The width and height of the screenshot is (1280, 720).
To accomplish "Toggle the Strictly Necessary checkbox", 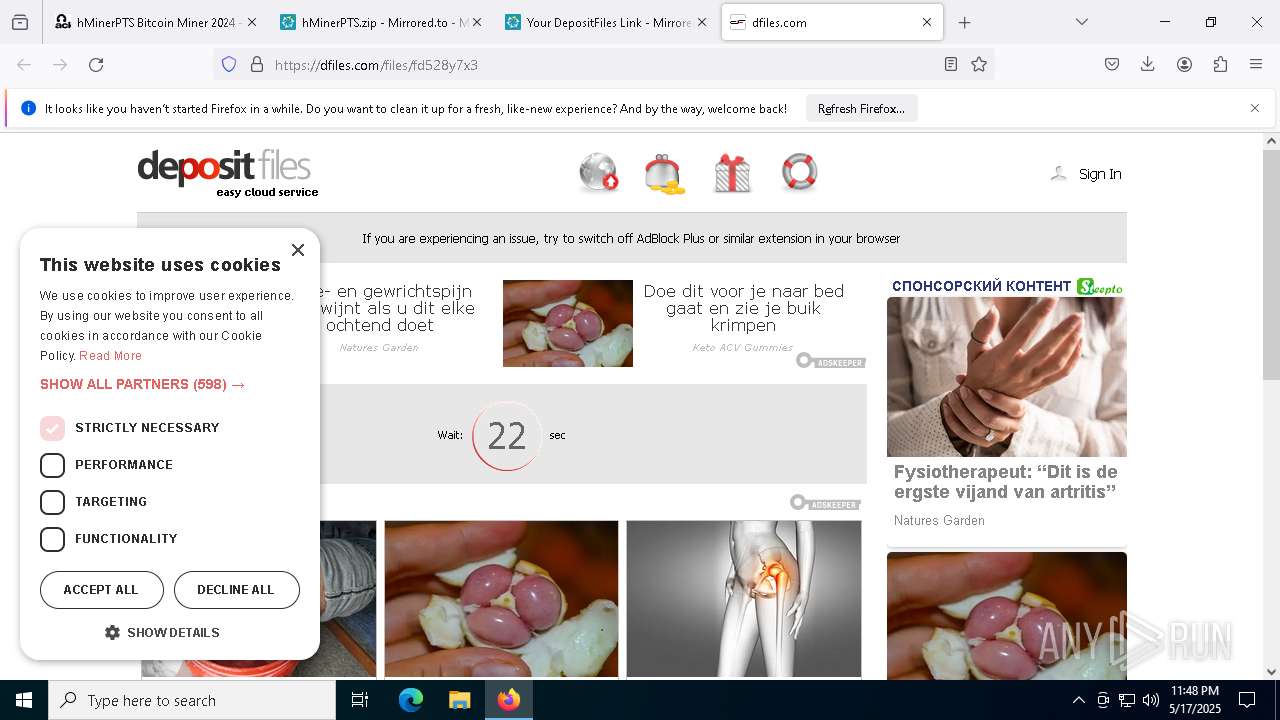I will click(x=52, y=428).
